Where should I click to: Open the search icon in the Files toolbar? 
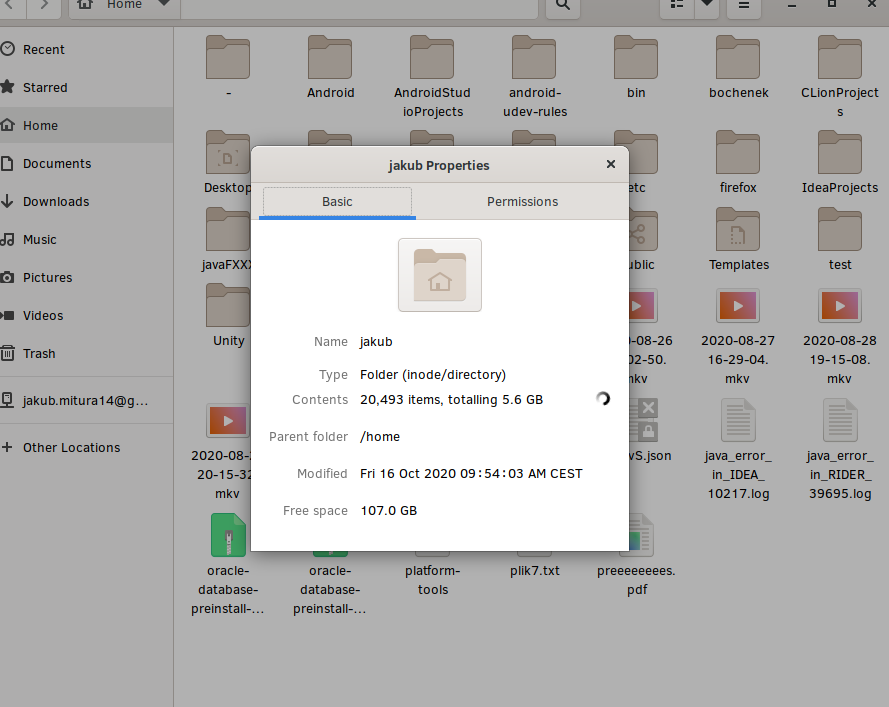[x=562, y=6]
